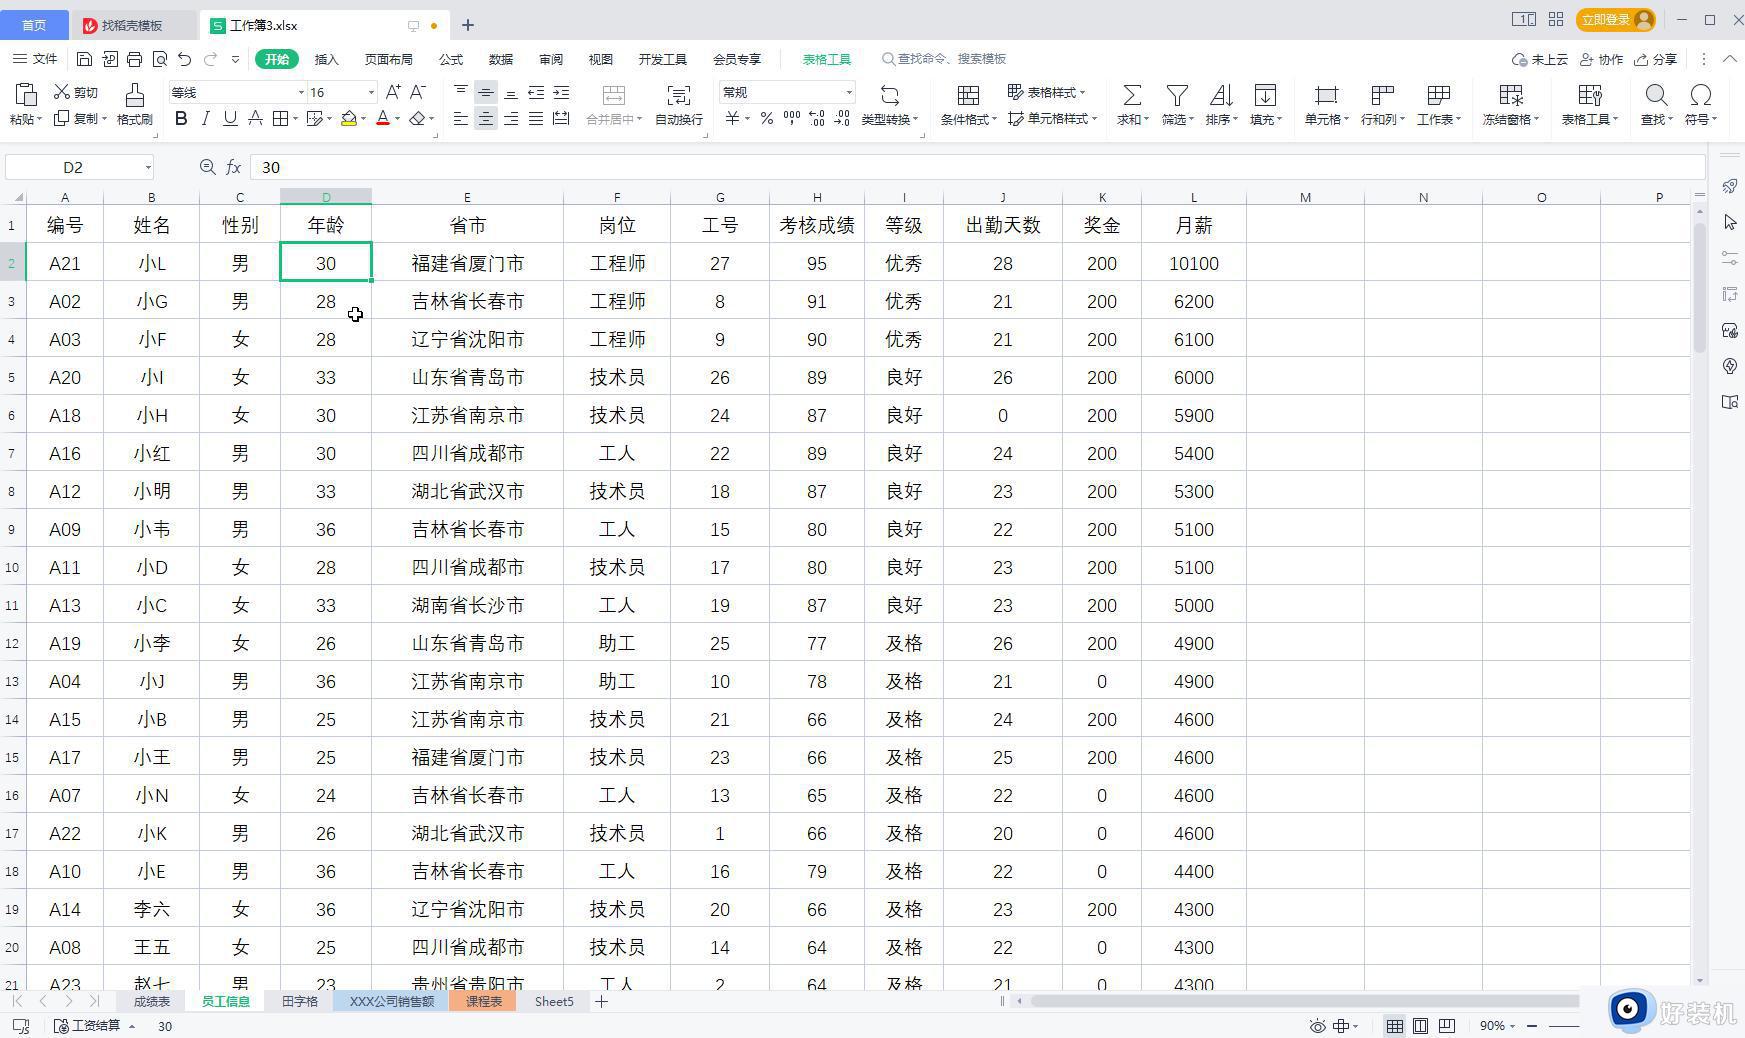Click the AutoSum (求和) sigma icon

tap(1132, 95)
